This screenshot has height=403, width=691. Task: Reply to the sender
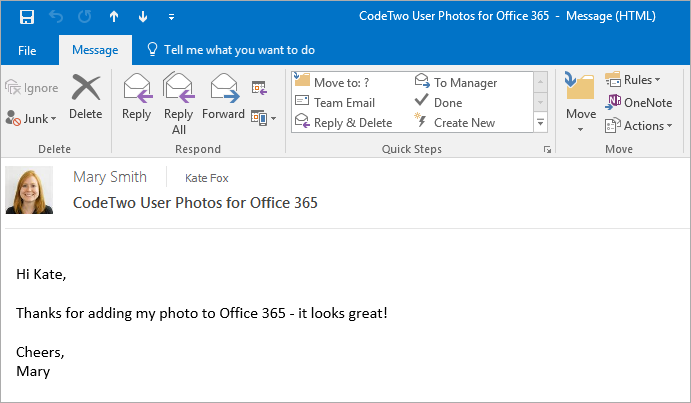(x=137, y=97)
